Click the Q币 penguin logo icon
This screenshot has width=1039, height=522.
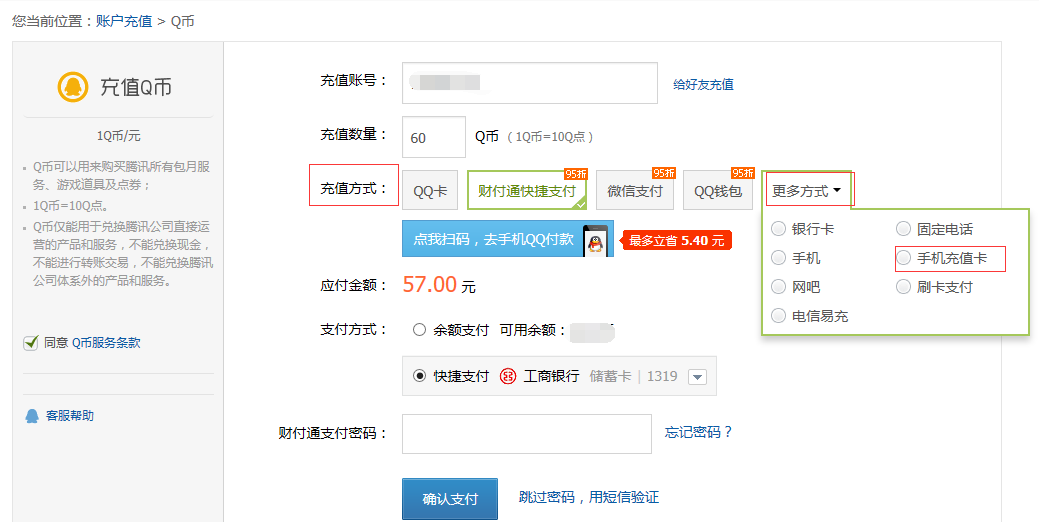73,87
